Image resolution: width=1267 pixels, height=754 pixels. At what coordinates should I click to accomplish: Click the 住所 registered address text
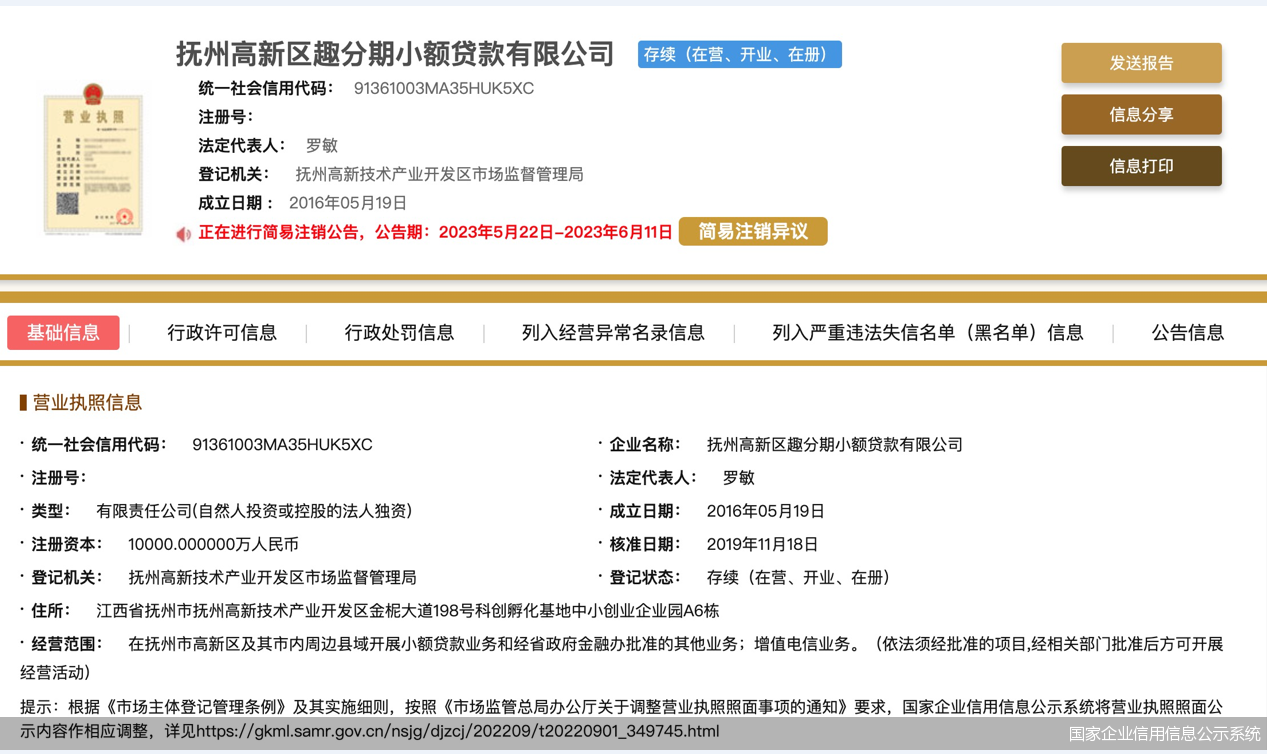[407, 611]
